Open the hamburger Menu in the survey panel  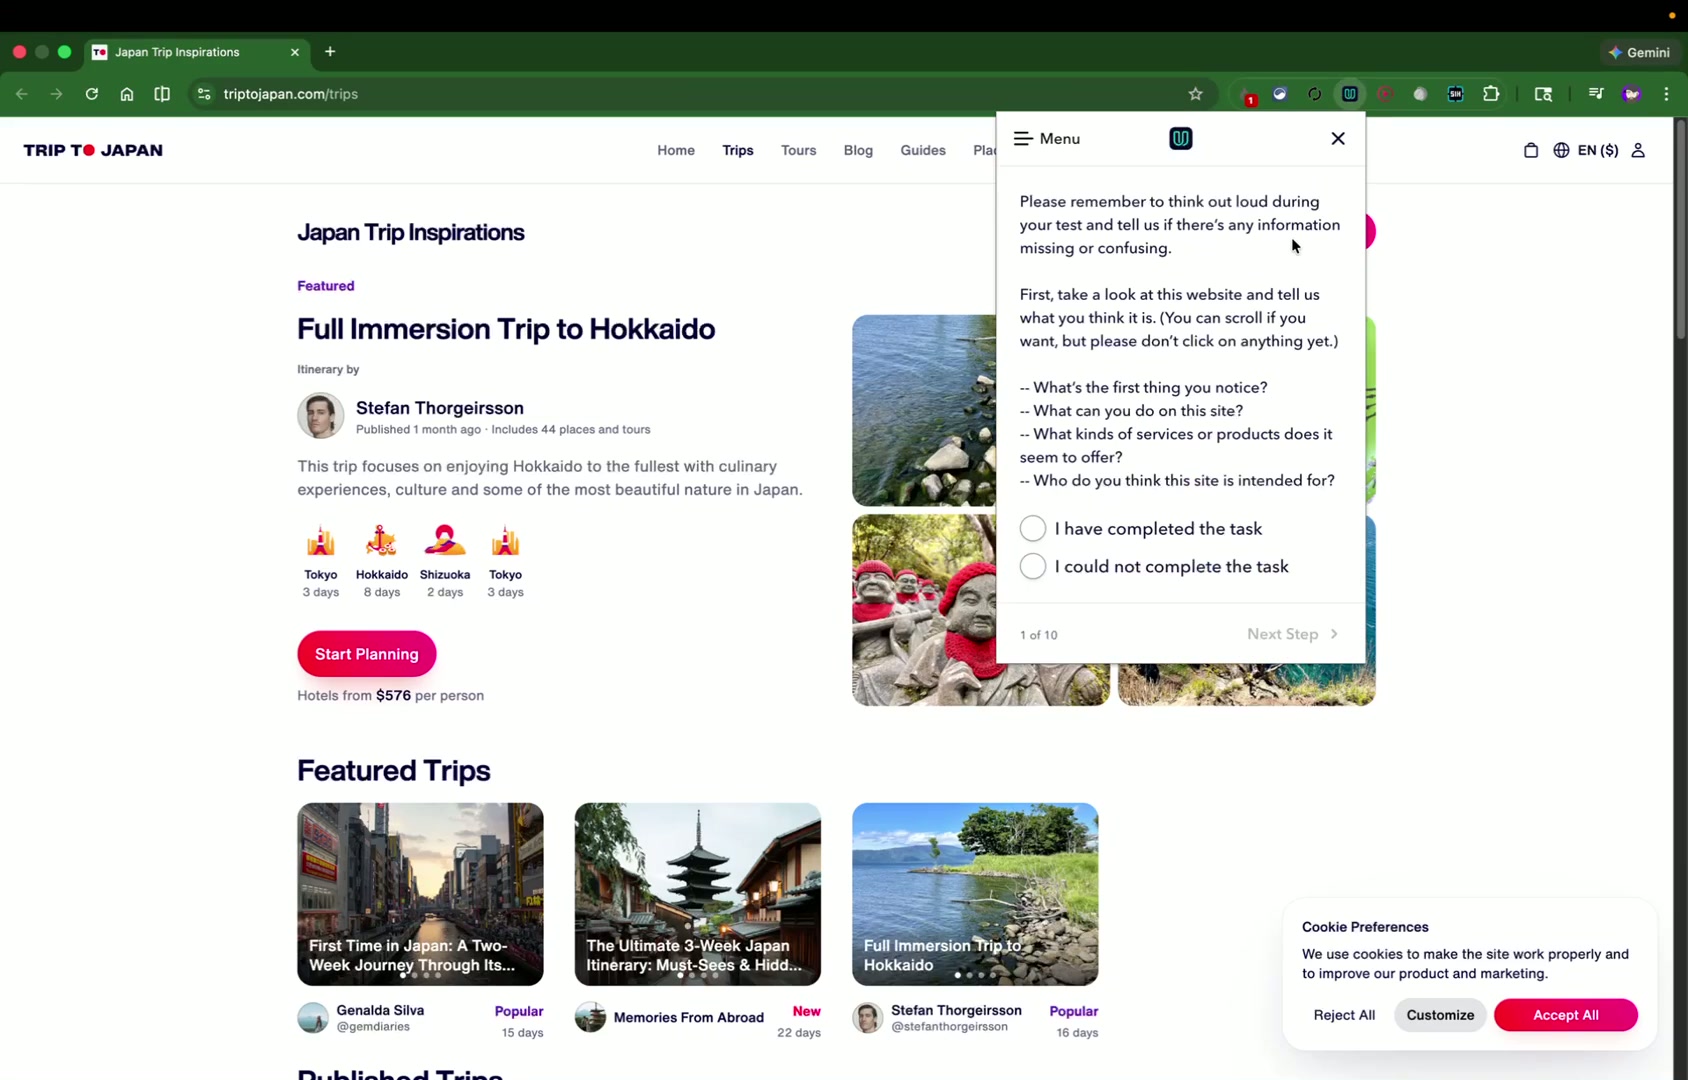pyautogui.click(x=1022, y=138)
